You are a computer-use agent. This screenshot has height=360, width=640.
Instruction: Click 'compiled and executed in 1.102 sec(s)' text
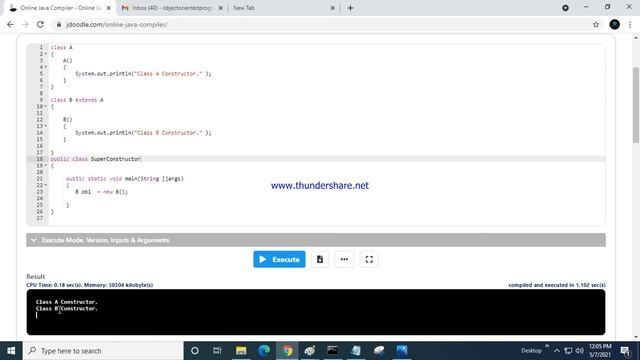557,285
